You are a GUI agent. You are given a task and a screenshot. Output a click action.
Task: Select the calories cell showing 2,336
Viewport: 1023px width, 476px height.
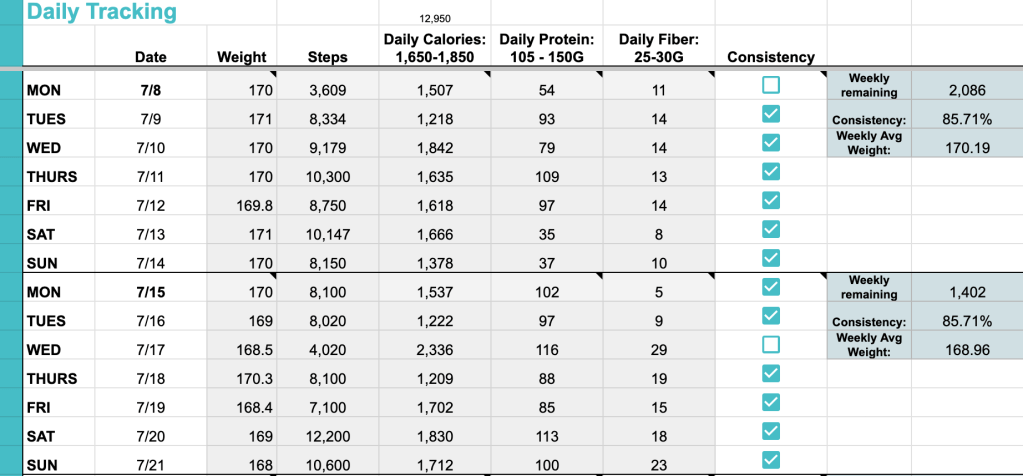434,350
